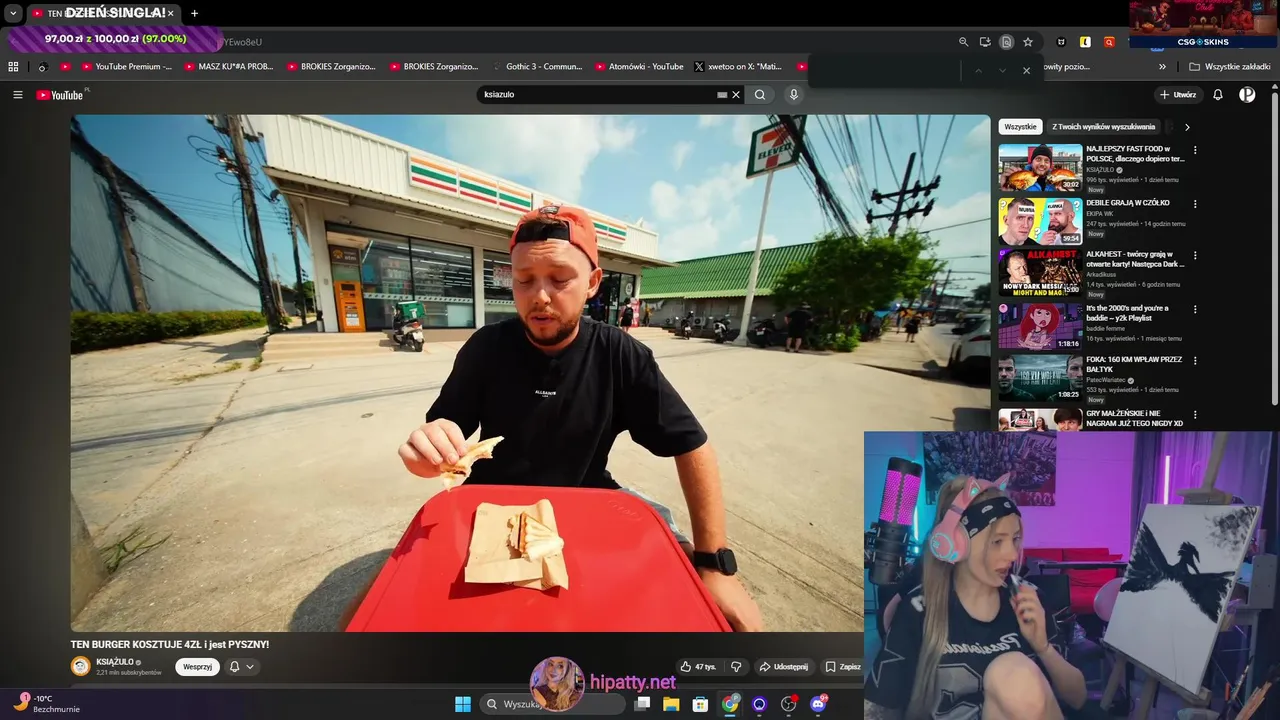Click Udostępnij share button

783,667
